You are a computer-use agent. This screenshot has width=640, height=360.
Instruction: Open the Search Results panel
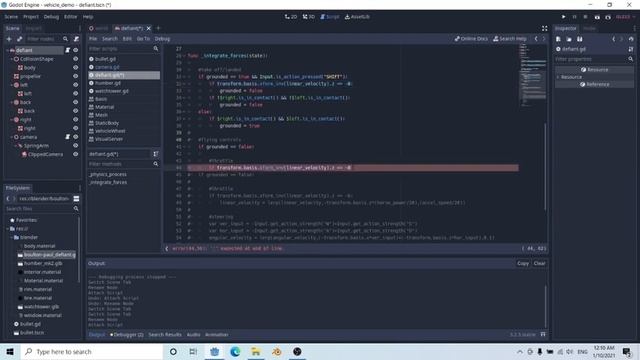[x=165, y=334]
